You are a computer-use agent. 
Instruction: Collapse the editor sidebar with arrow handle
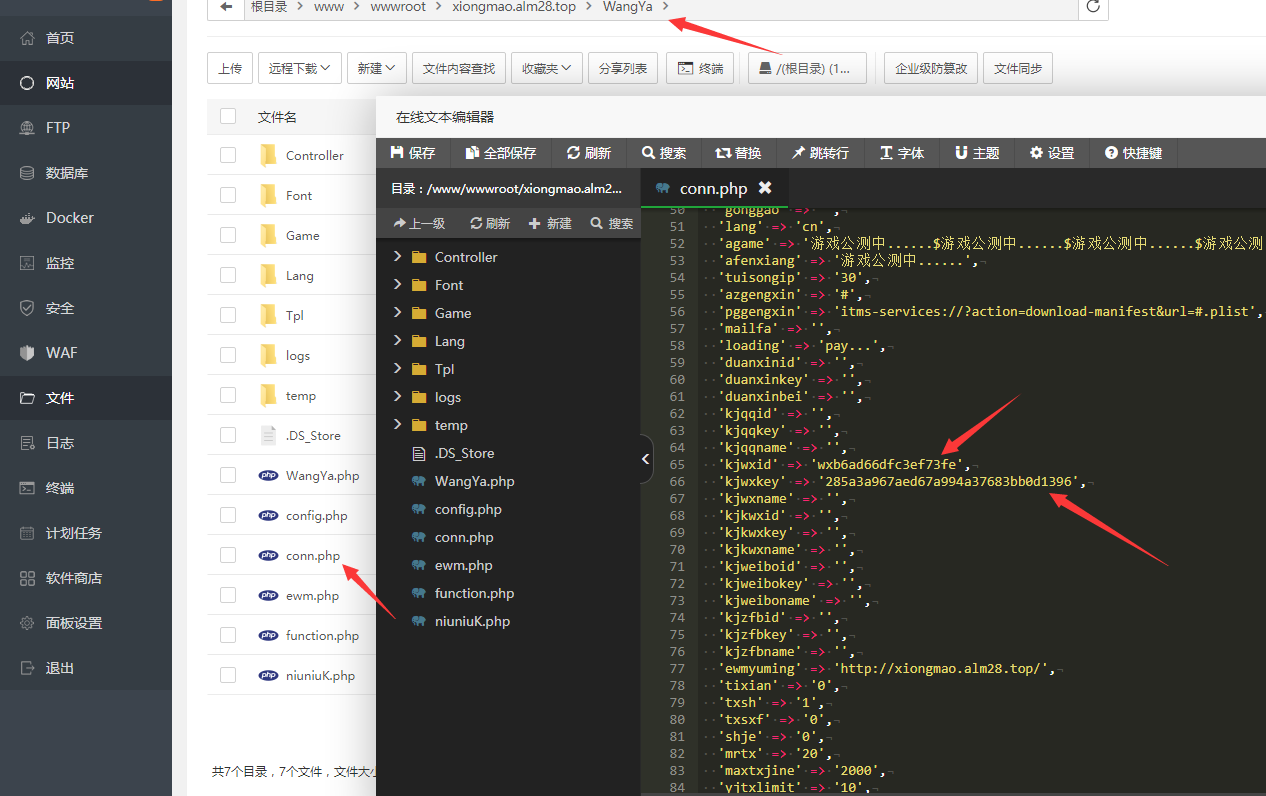(645, 459)
